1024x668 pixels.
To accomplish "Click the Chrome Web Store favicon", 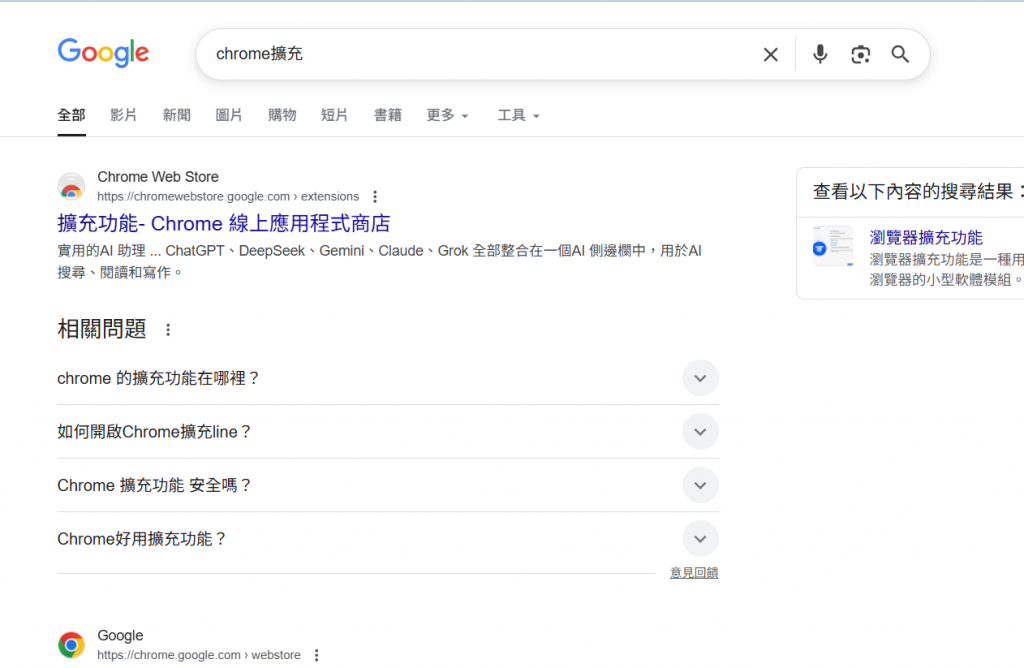I will (71, 187).
